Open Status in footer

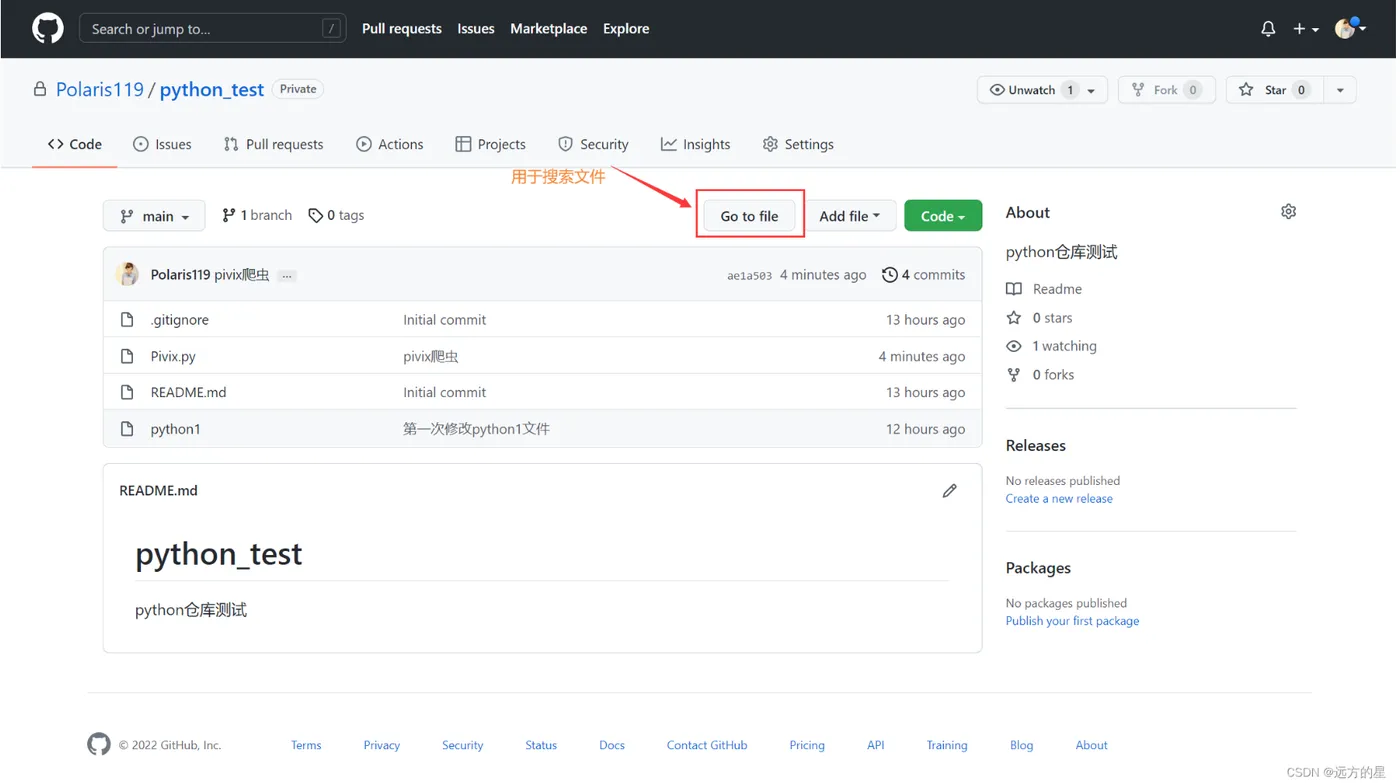pos(543,746)
